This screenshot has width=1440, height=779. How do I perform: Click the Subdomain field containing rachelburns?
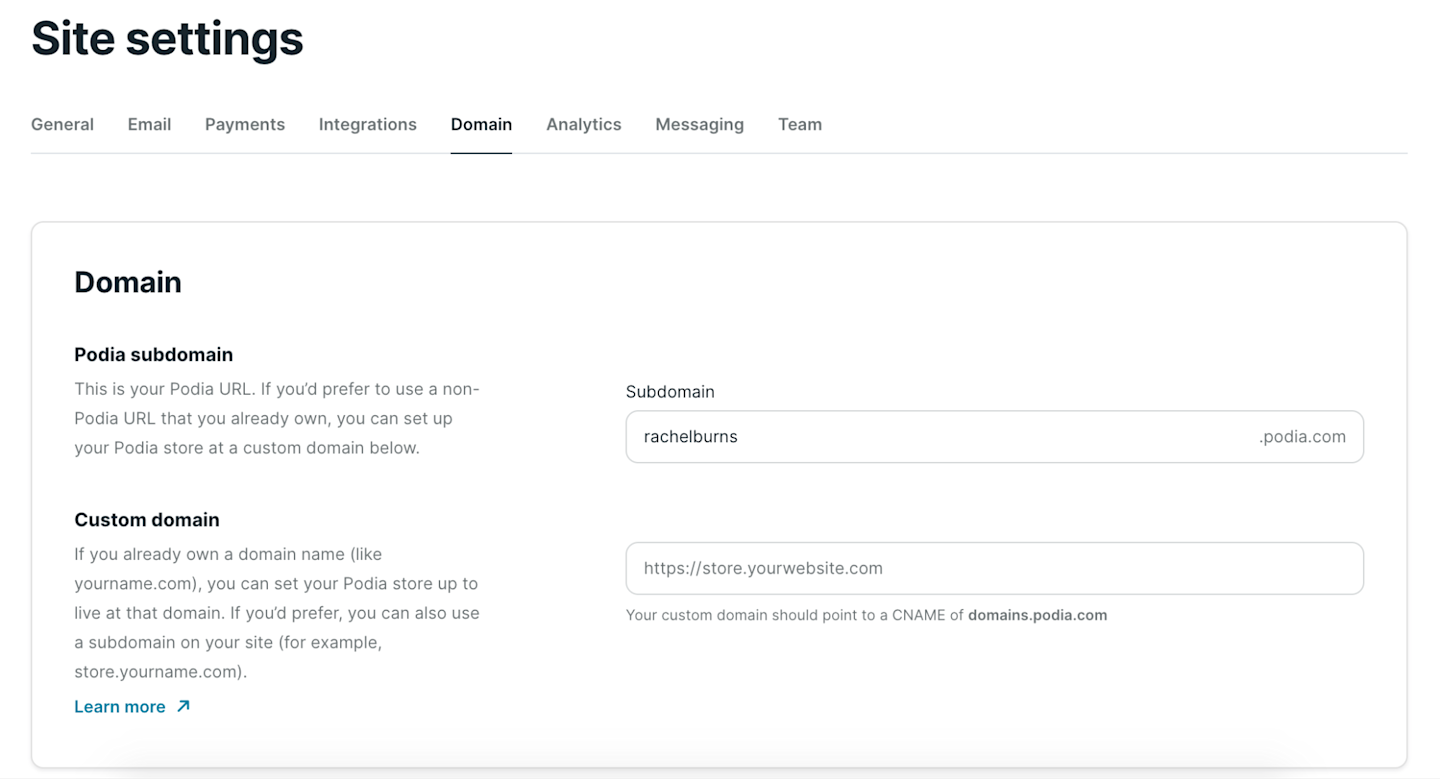point(995,437)
